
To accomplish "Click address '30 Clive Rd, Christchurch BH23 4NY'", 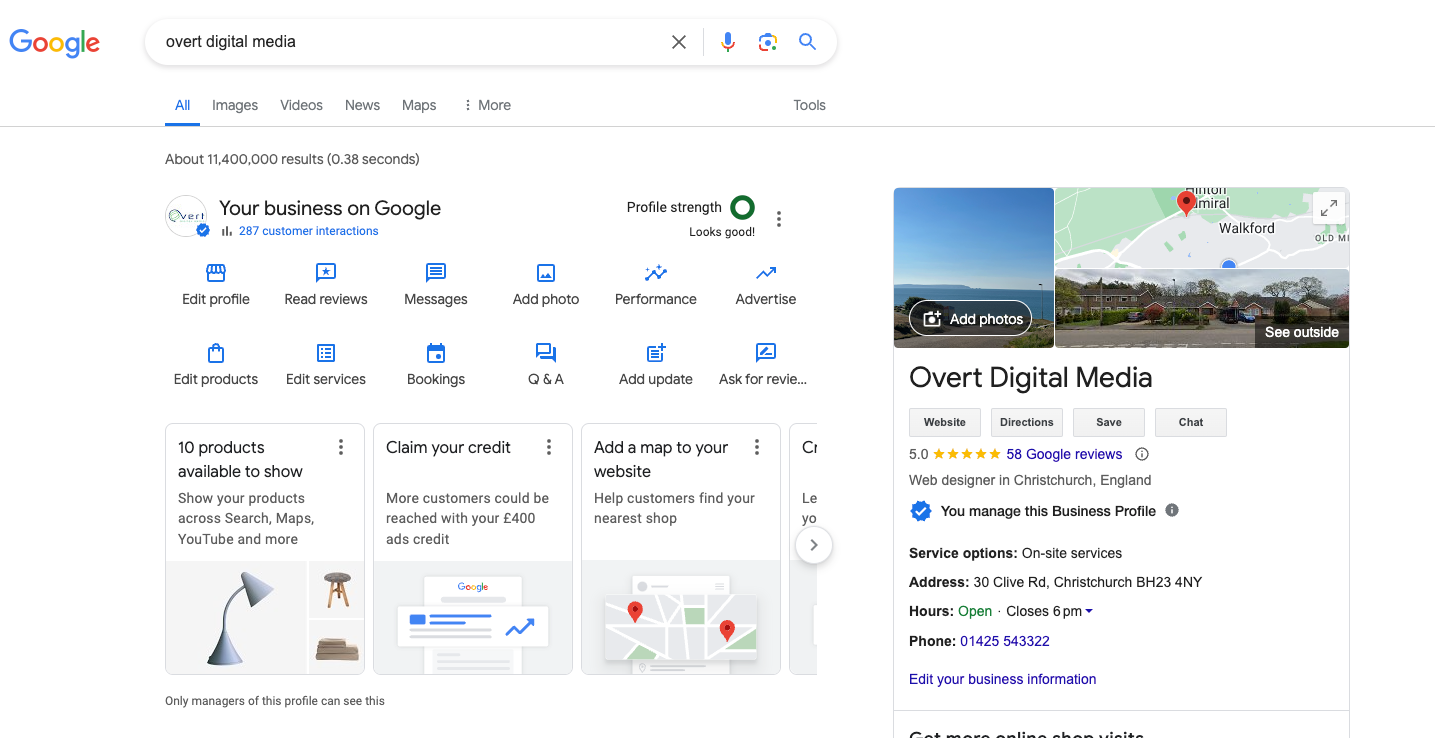I will [1088, 582].
